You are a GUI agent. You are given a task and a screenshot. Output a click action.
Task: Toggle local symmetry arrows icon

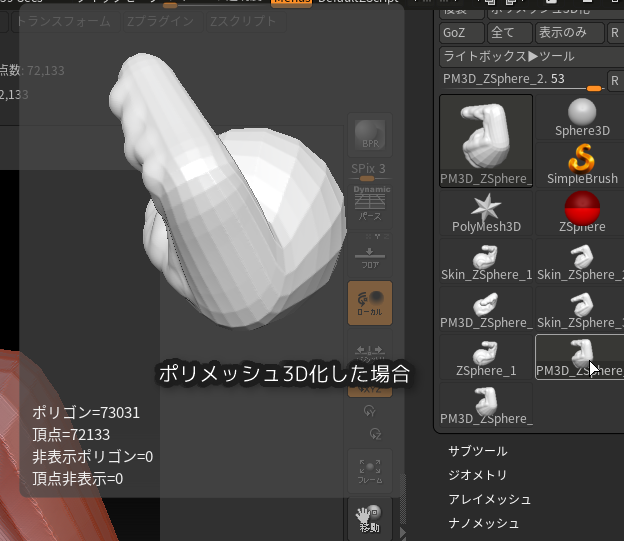370,350
